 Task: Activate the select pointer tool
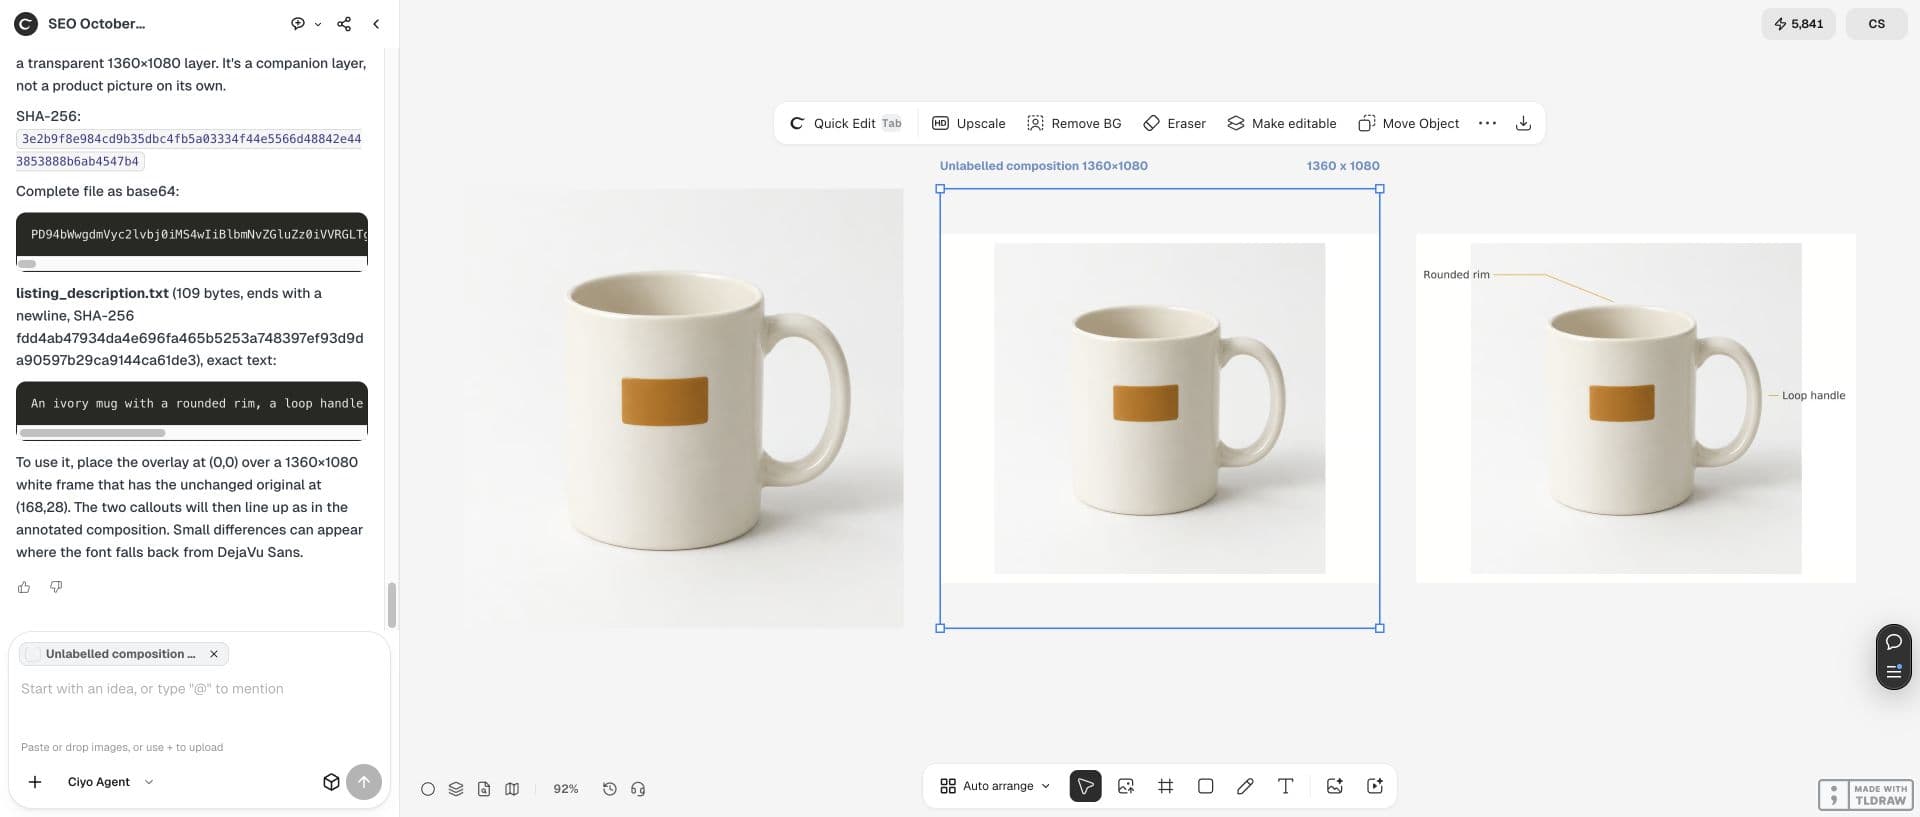[1085, 786]
